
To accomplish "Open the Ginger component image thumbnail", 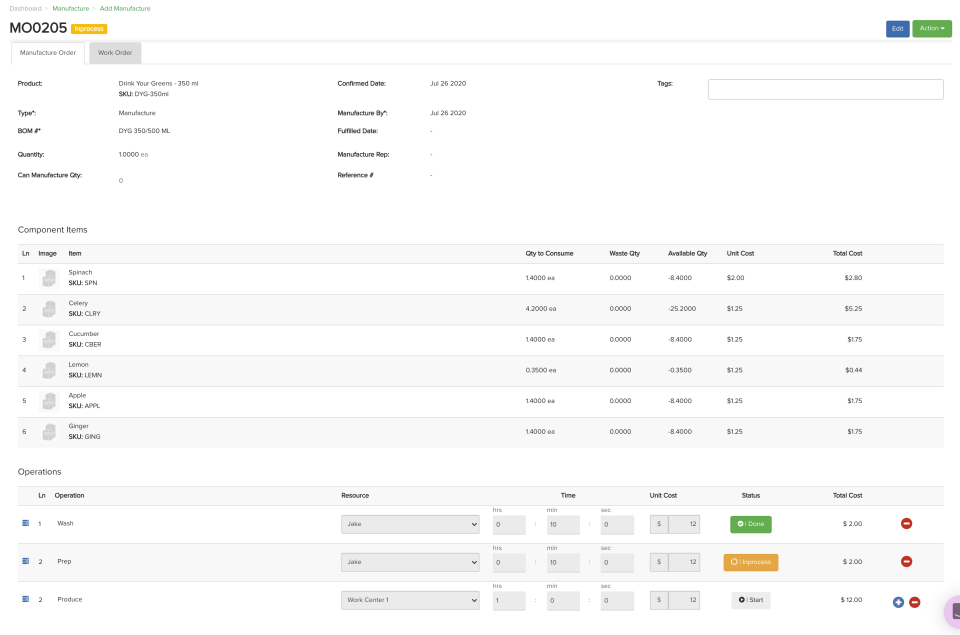I will click(x=48, y=431).
